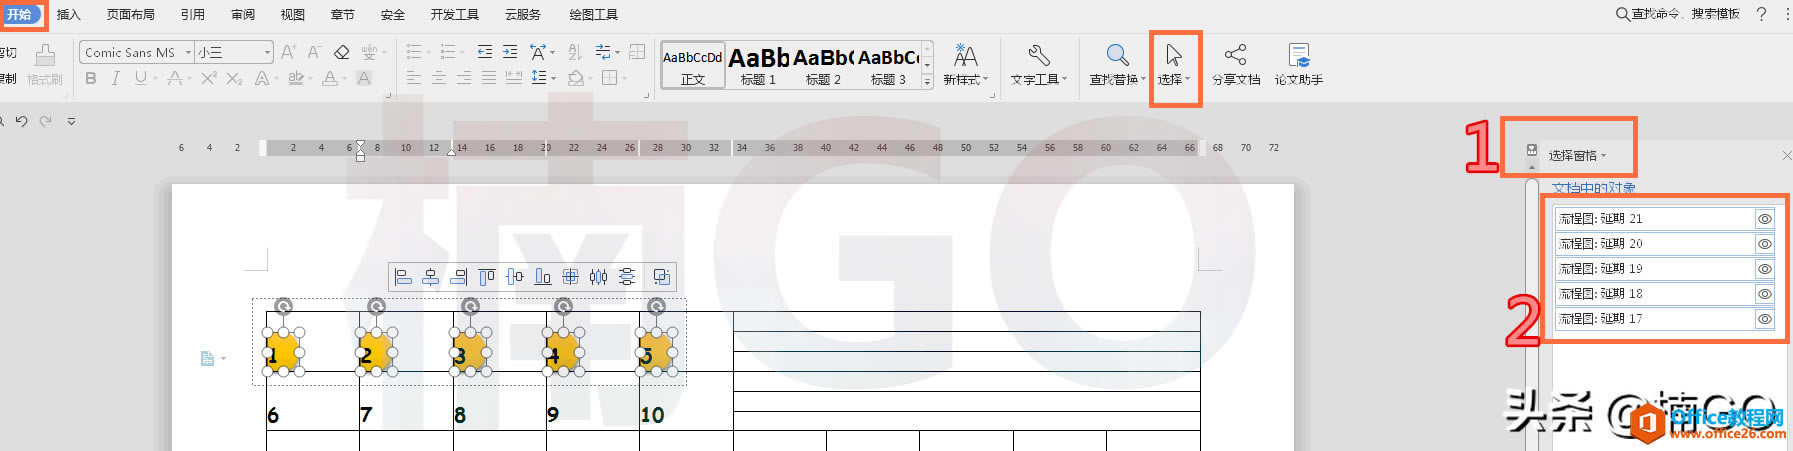Expand the styles gallery more arrow
The image size is (1793, 451).
tap(928, 82)
